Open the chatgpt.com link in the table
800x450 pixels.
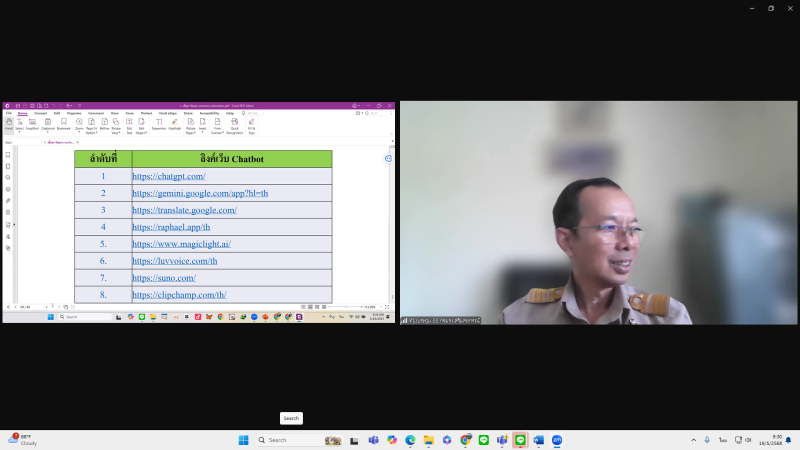tap(169, 176)
